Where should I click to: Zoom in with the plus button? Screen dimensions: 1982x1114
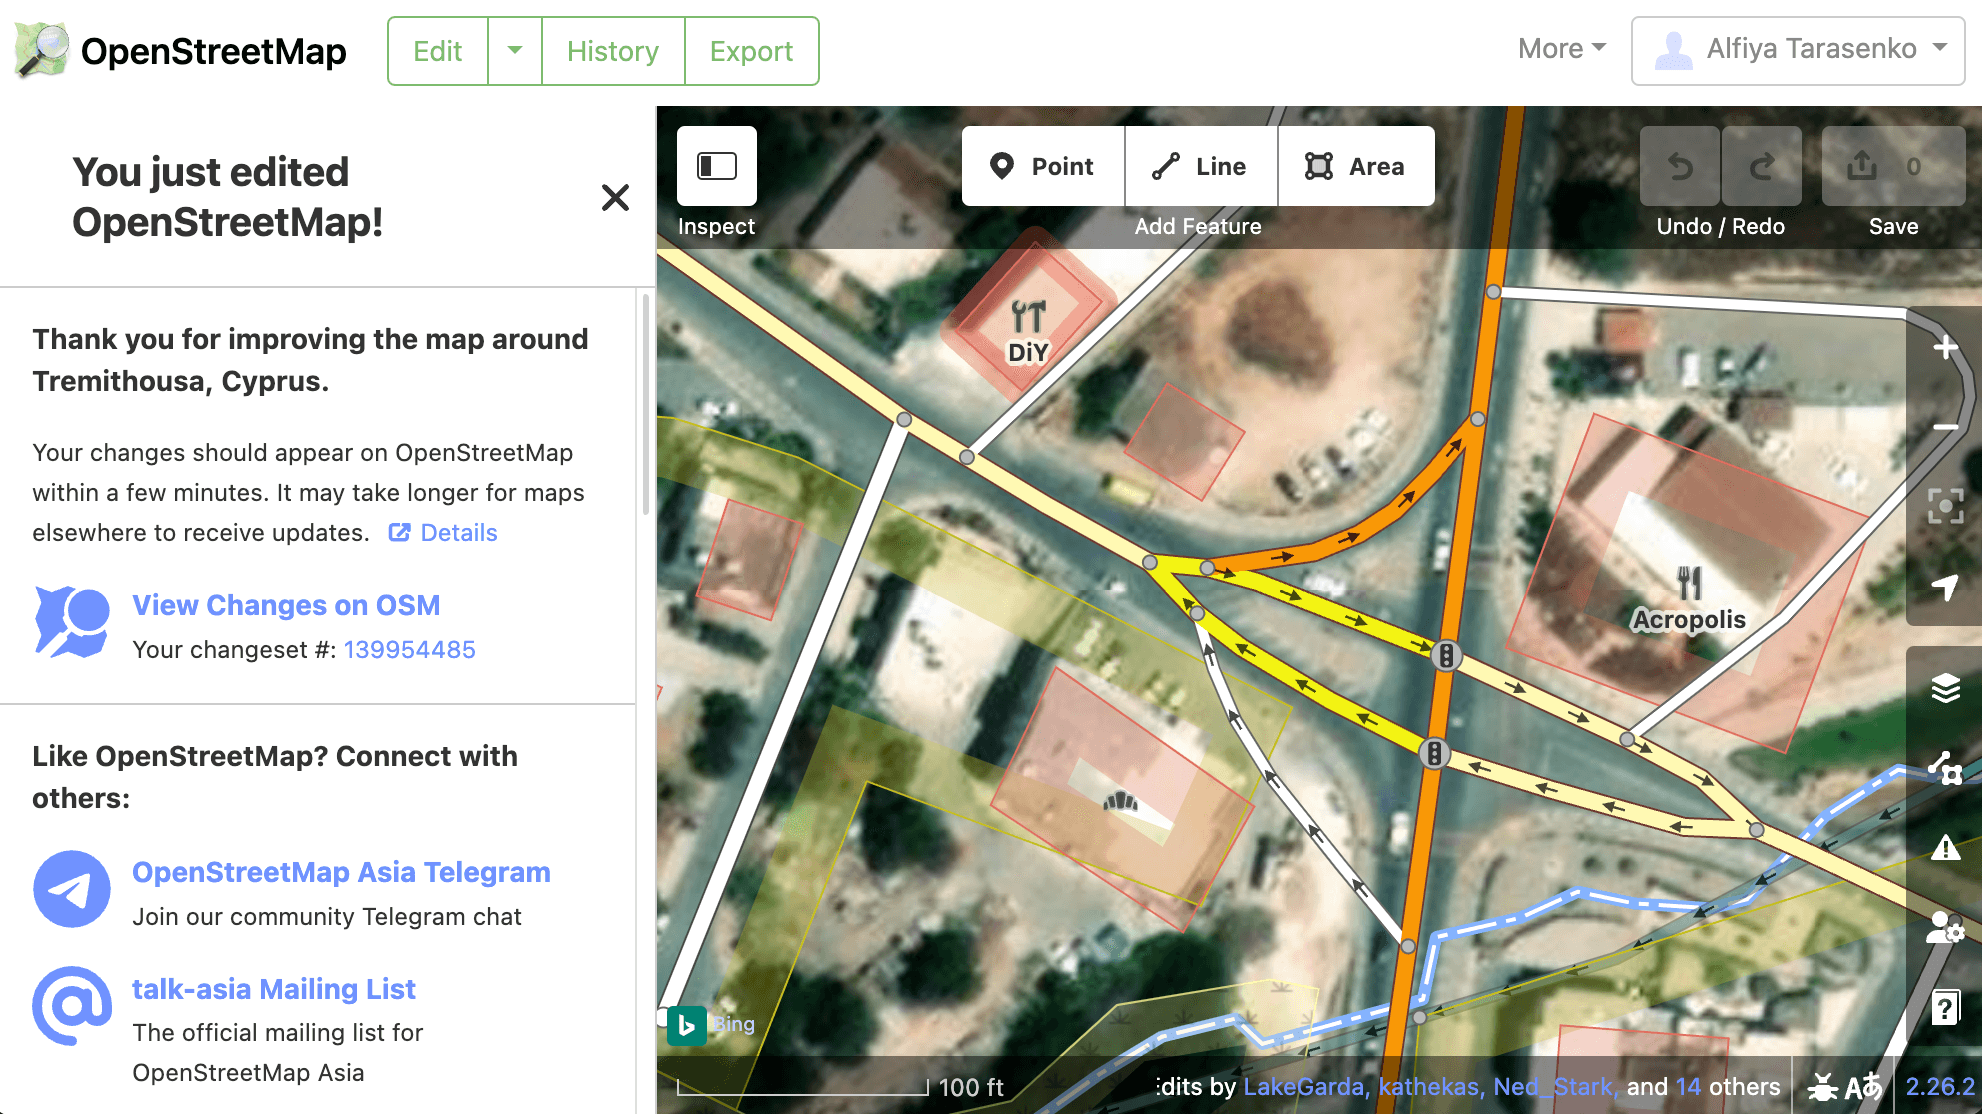pyautogui.click(x=1945, y=347)
